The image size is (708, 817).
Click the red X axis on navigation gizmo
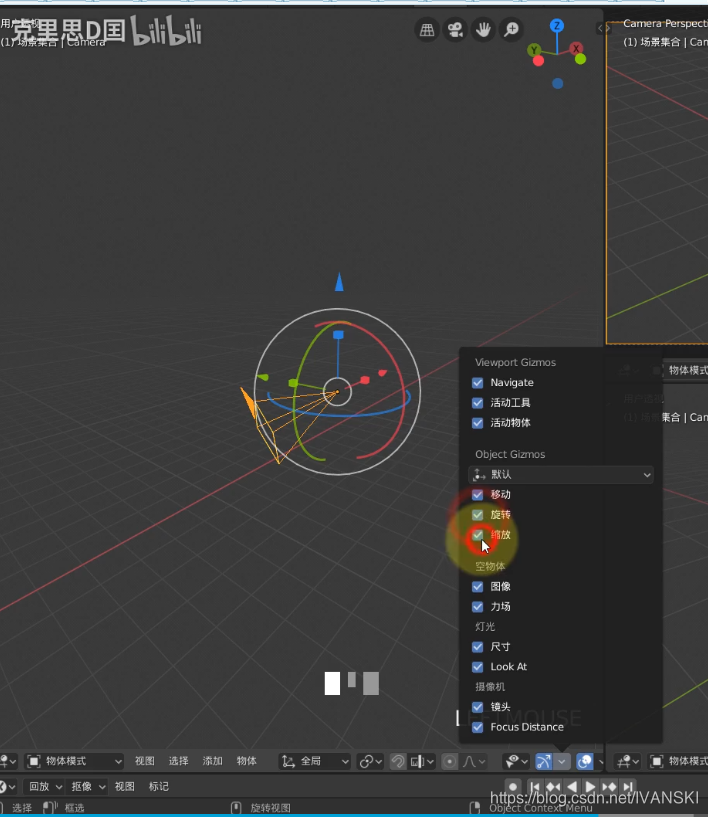coord(576,49)
